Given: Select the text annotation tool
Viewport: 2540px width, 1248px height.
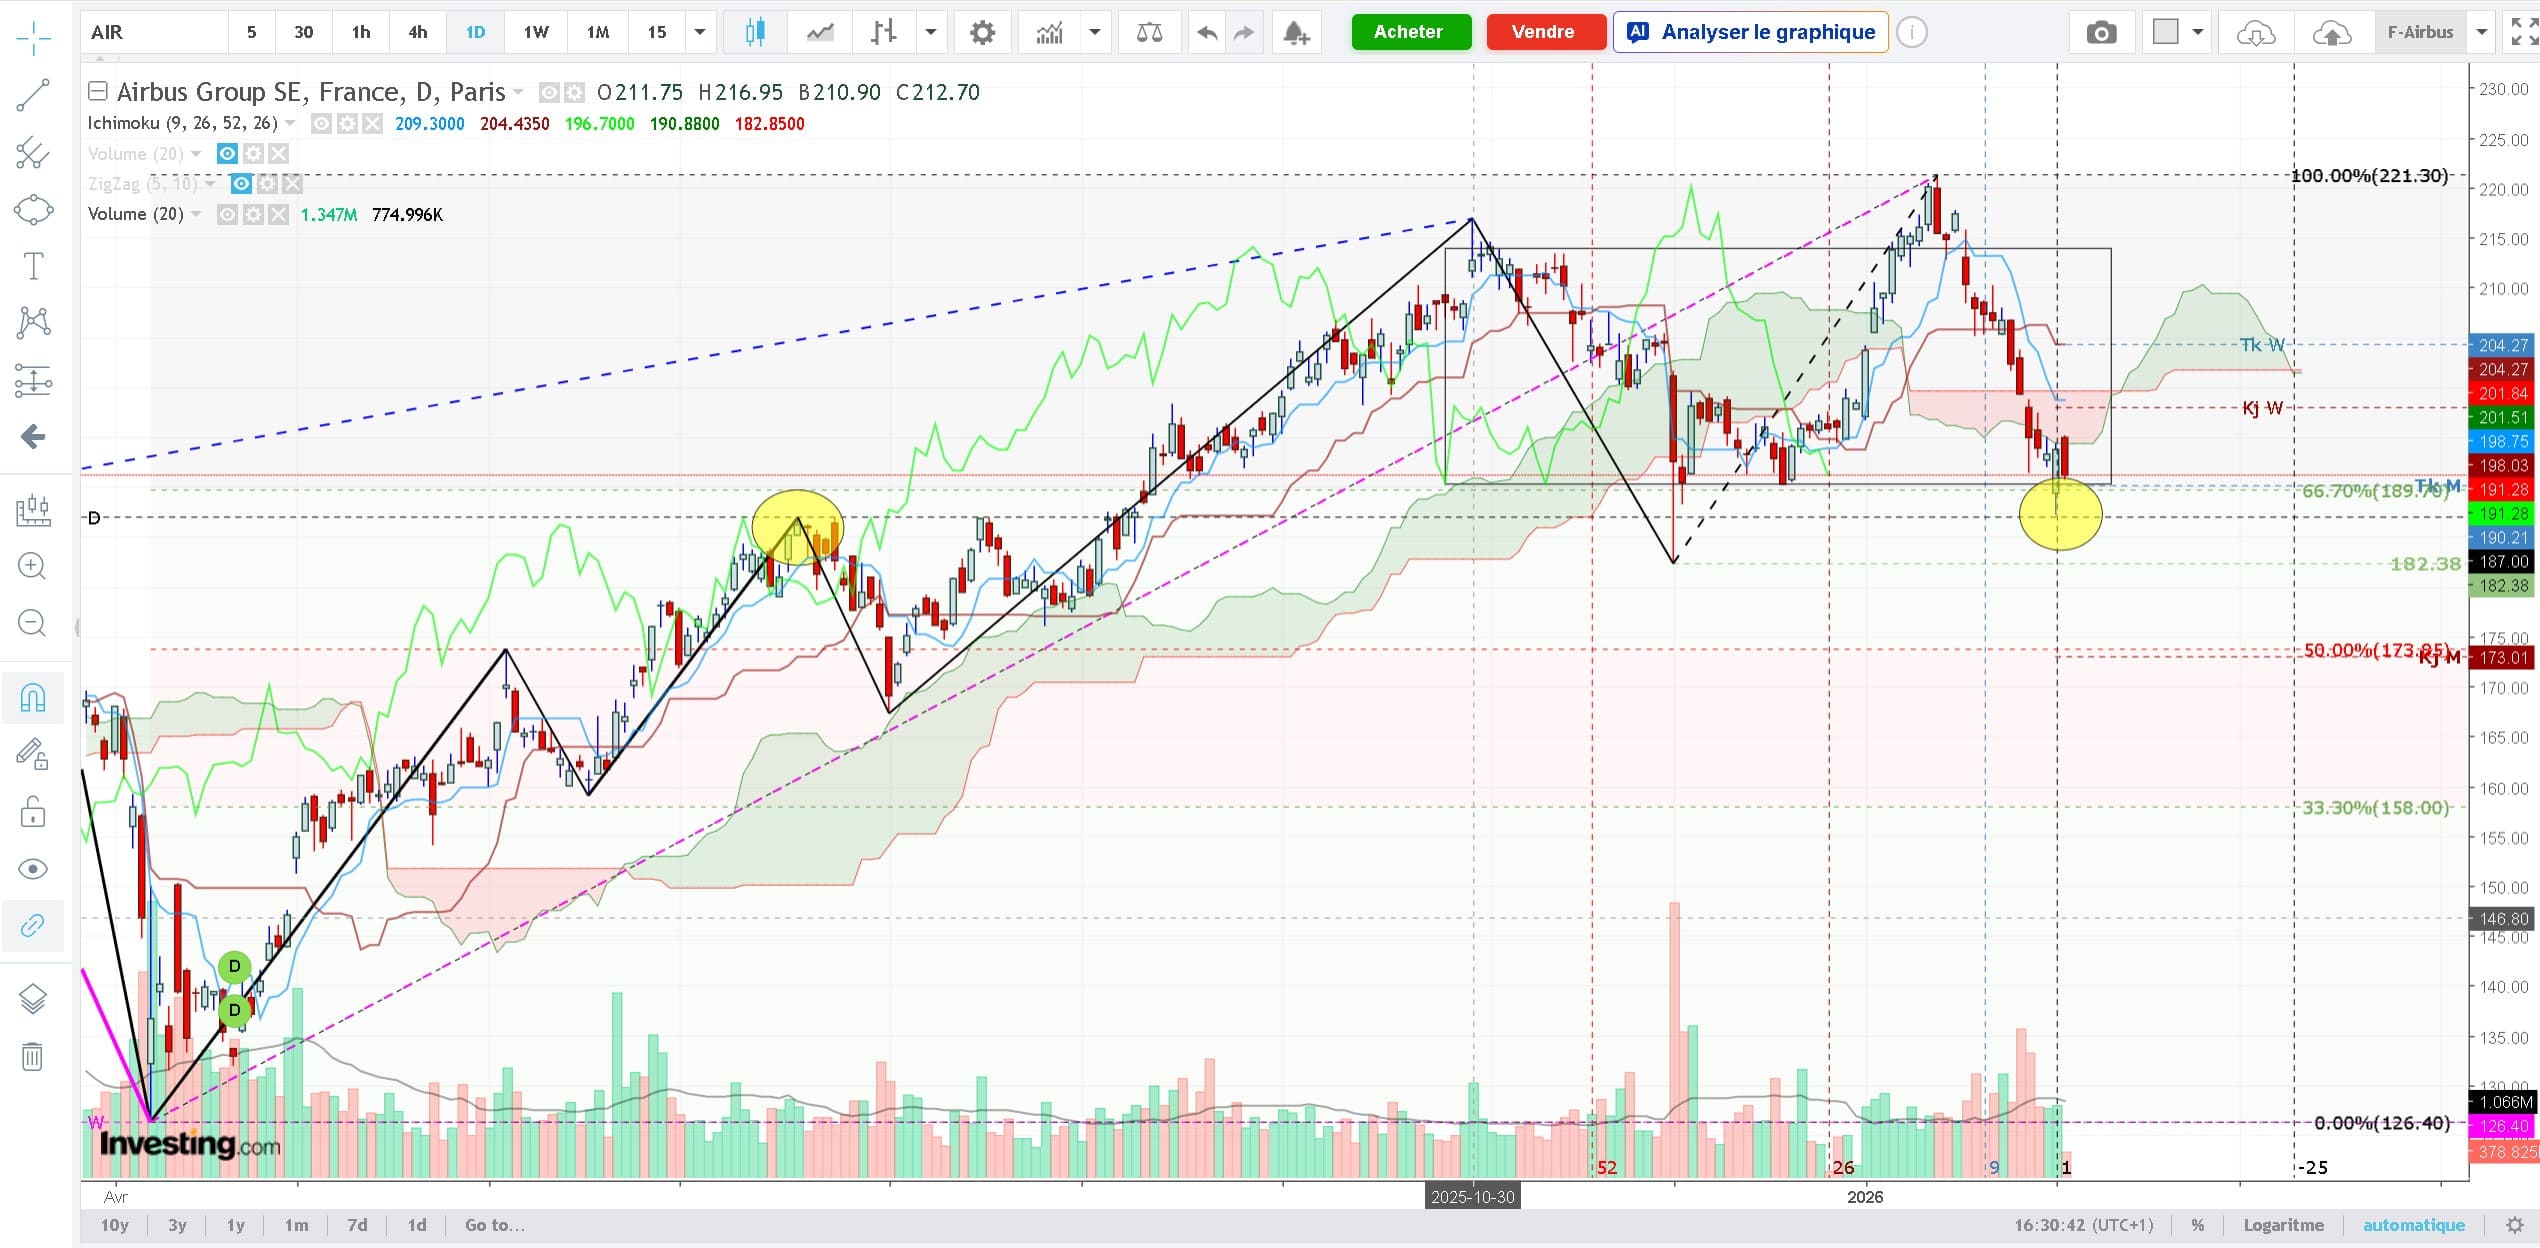Looking at the screenshot, I should click(32, 266).
